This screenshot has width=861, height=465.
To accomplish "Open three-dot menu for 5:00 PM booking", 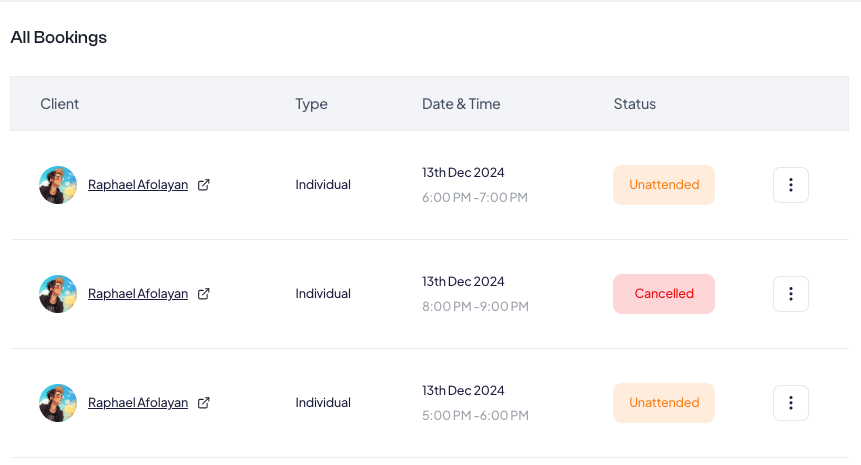I will pos(791,403).
